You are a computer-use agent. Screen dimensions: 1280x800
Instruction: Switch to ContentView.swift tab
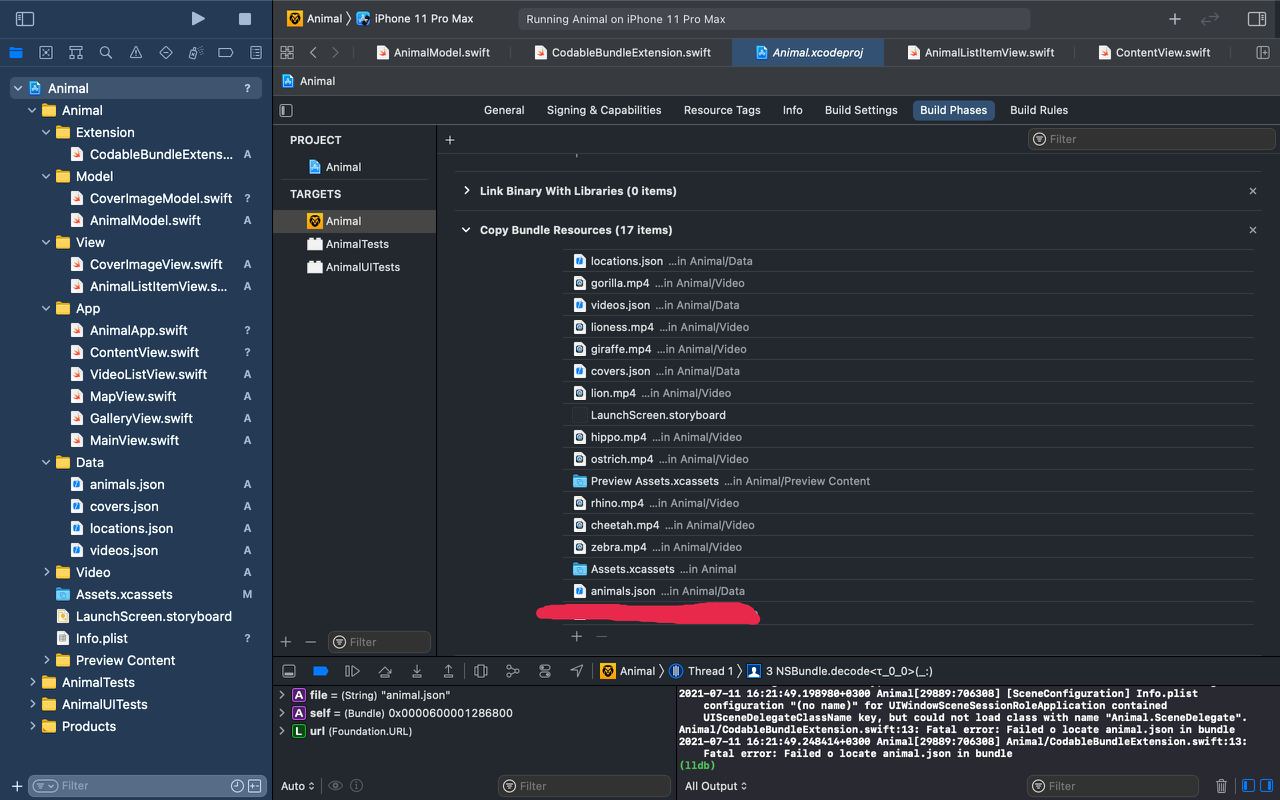1154,52
